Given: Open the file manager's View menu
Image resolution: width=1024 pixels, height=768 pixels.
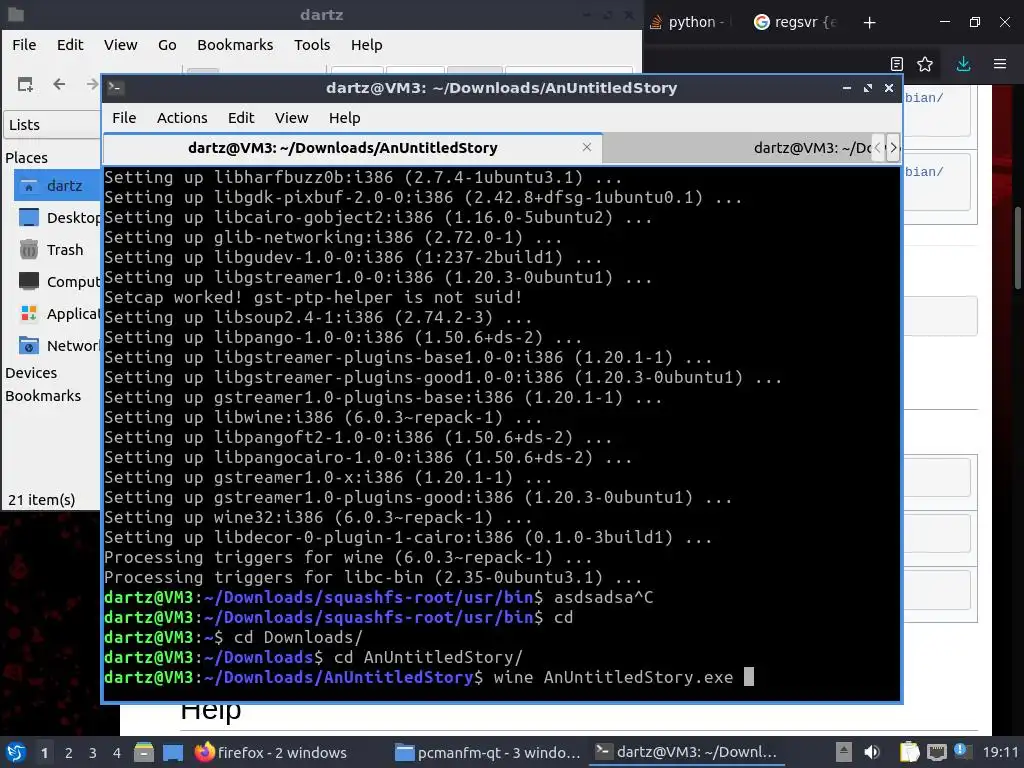Looking at the screenshot, I should pos(120,44).
